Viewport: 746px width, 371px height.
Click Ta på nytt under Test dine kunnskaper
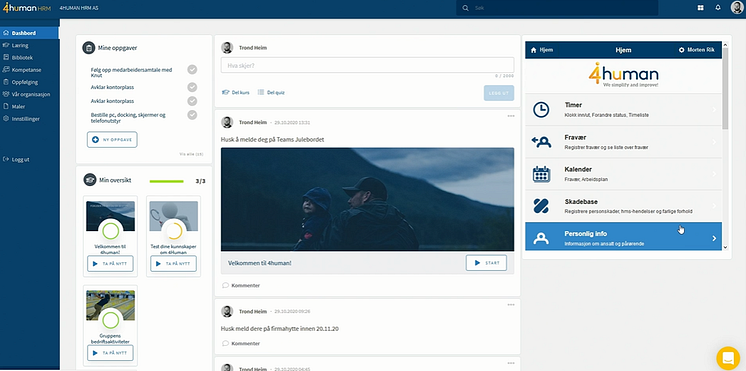coord(174,264)
